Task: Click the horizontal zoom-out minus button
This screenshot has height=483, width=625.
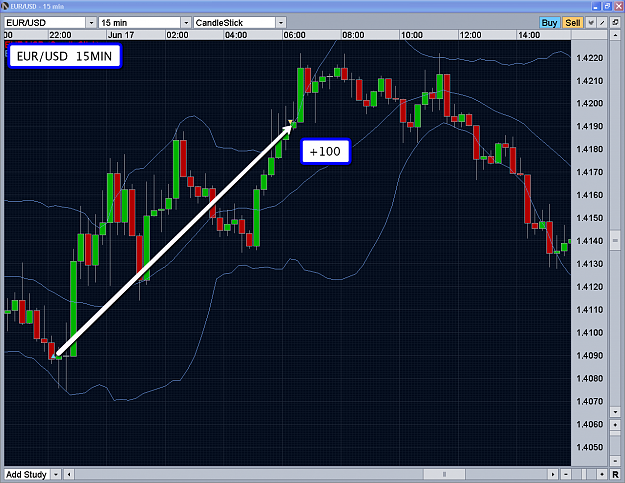Action: [566, 474]
